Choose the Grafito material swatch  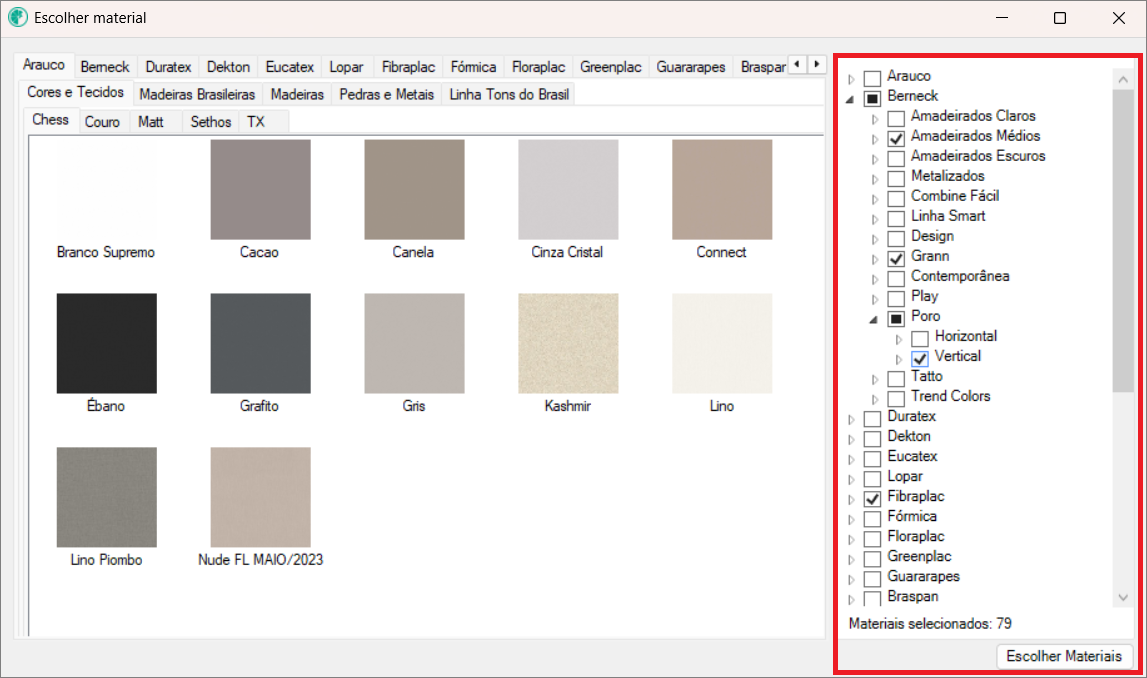[x=260, y=343]
